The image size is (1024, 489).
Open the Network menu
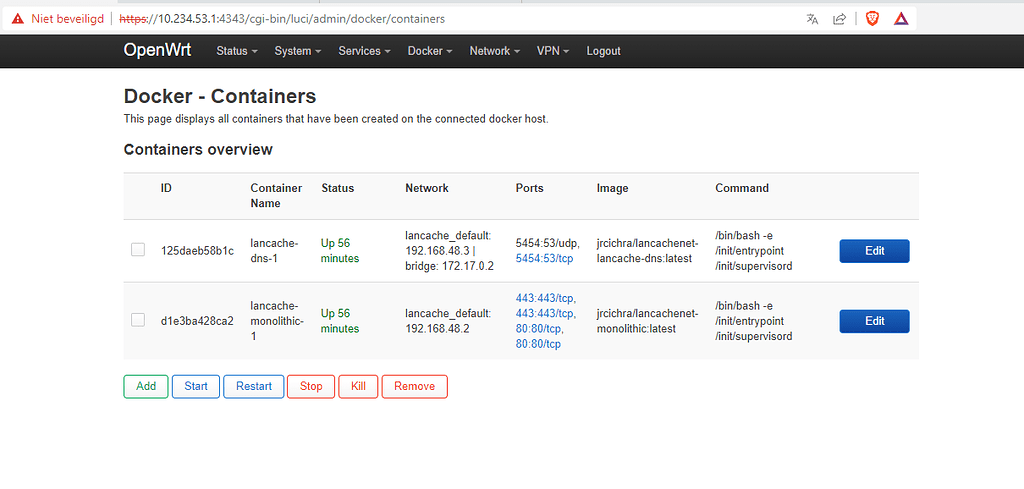(495, 51)
